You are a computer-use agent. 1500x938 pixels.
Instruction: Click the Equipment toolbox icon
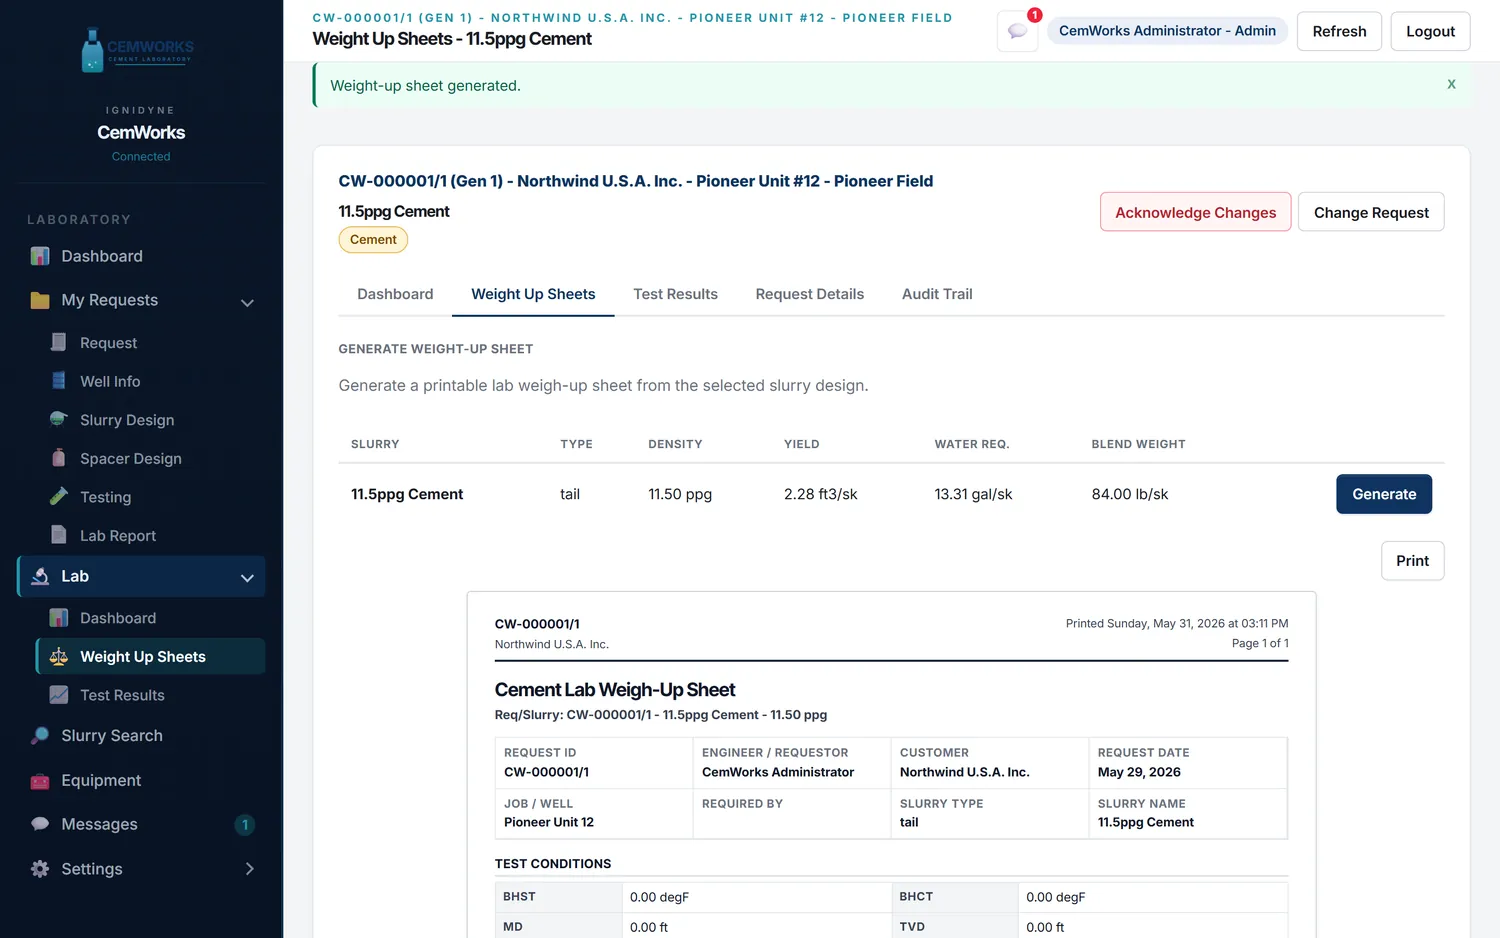click(x=40, y=780)
